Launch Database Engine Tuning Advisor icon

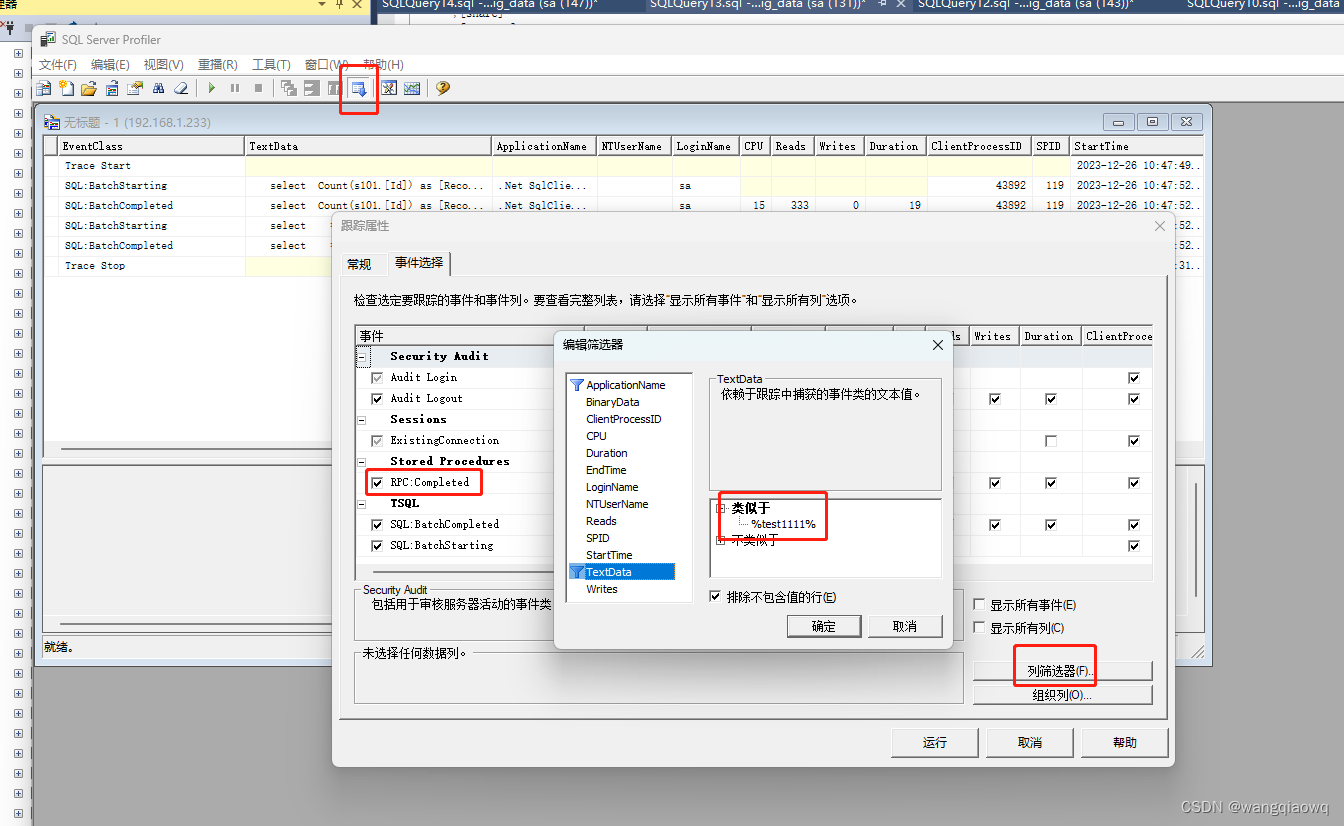(x=388, y=88)
